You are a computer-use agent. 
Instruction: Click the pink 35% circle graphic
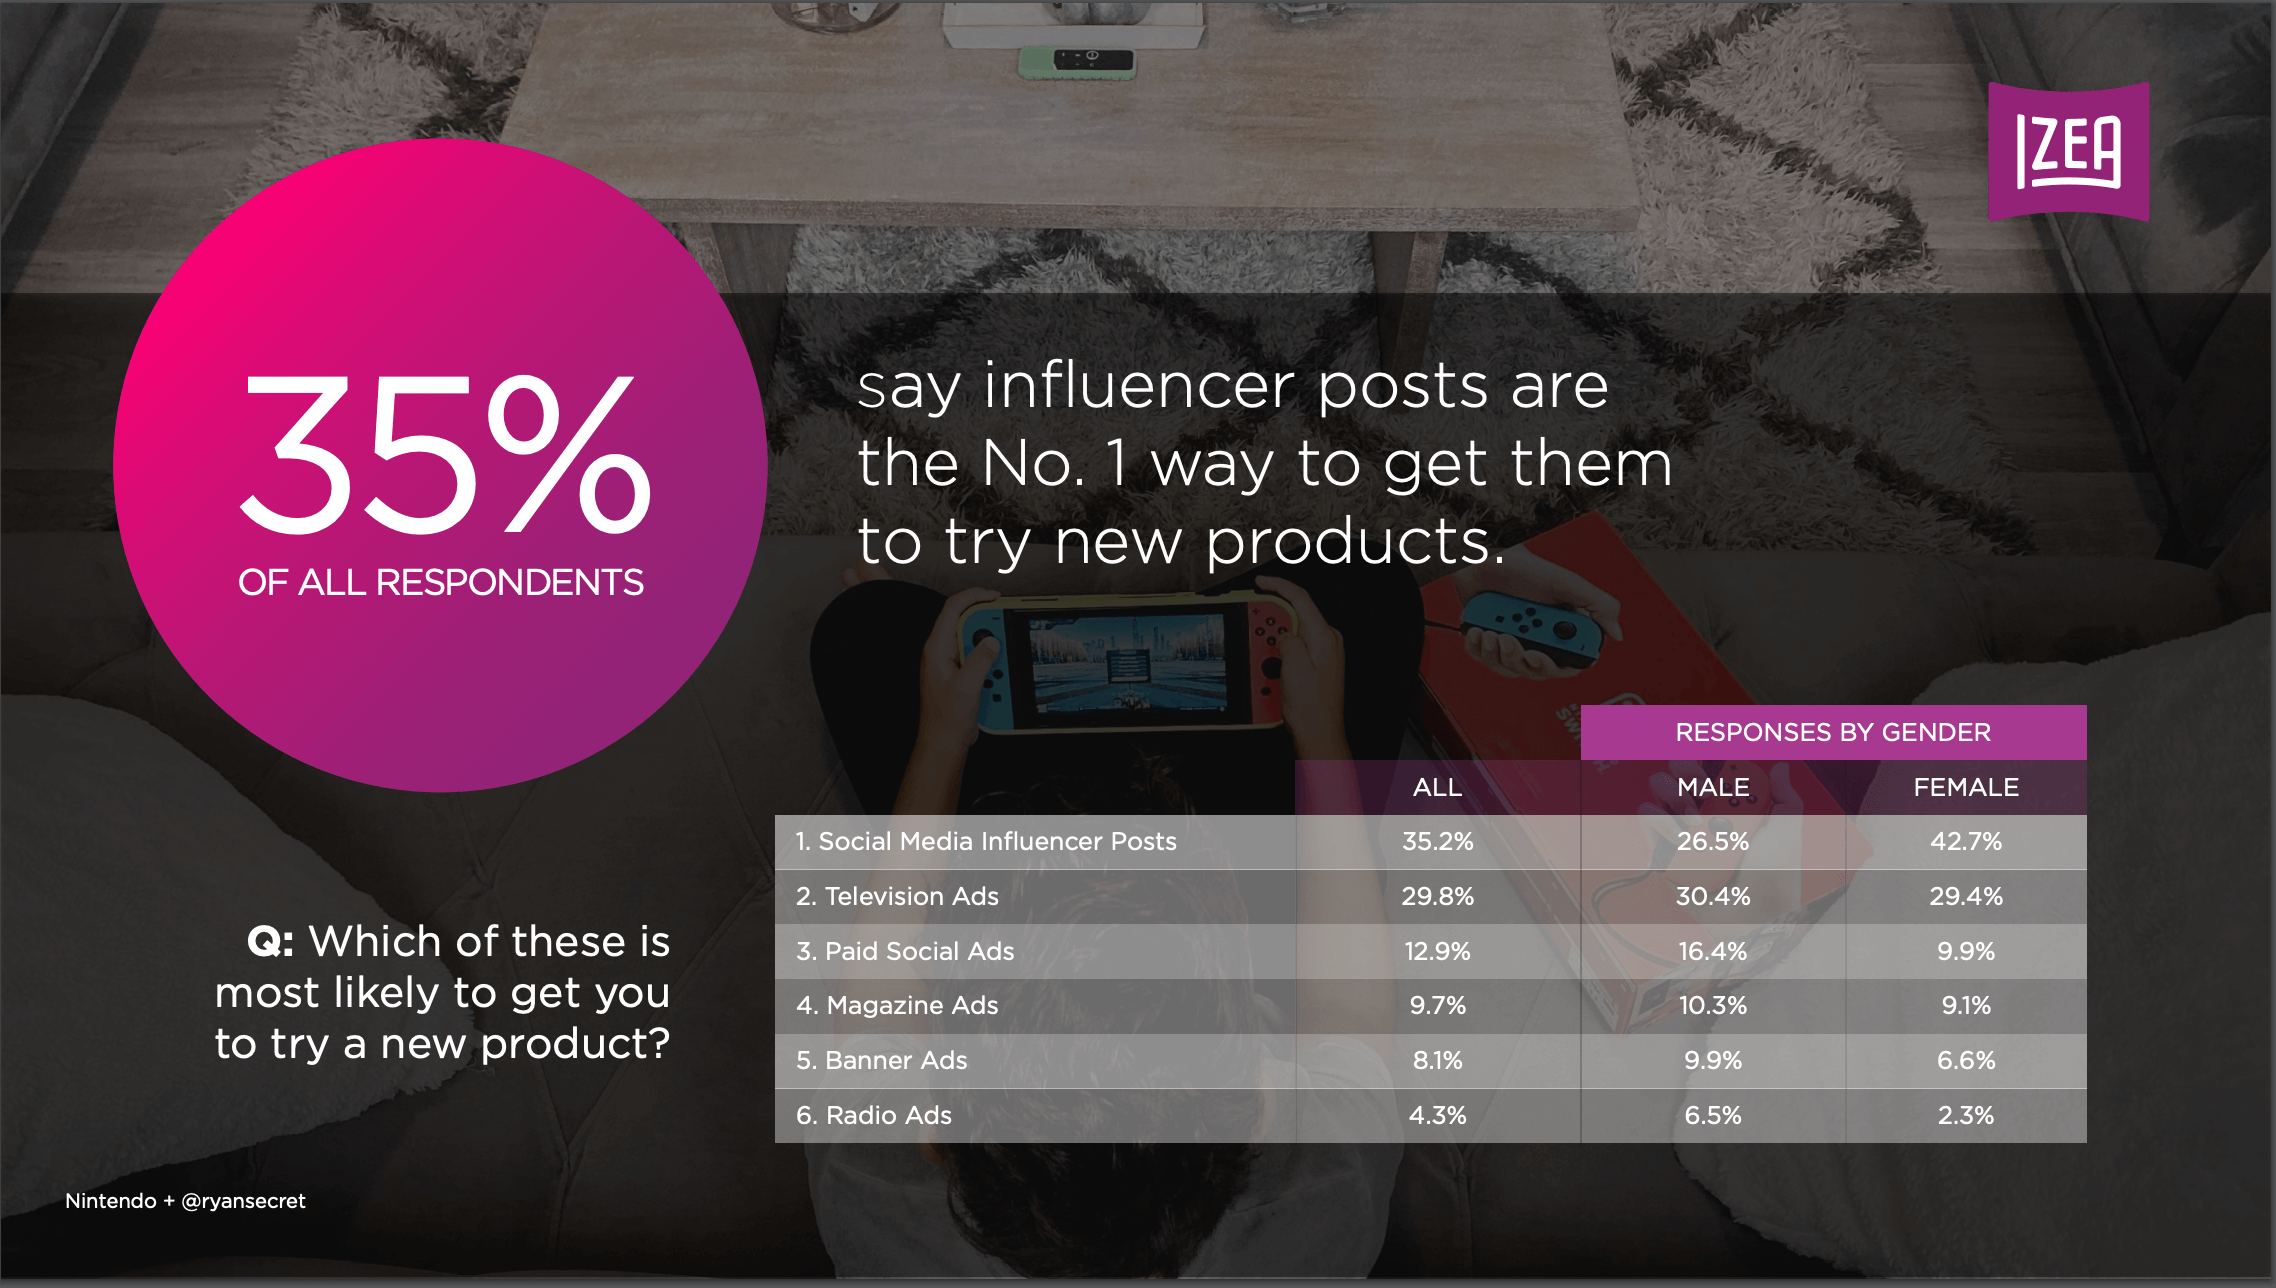(x=440, y=466)
